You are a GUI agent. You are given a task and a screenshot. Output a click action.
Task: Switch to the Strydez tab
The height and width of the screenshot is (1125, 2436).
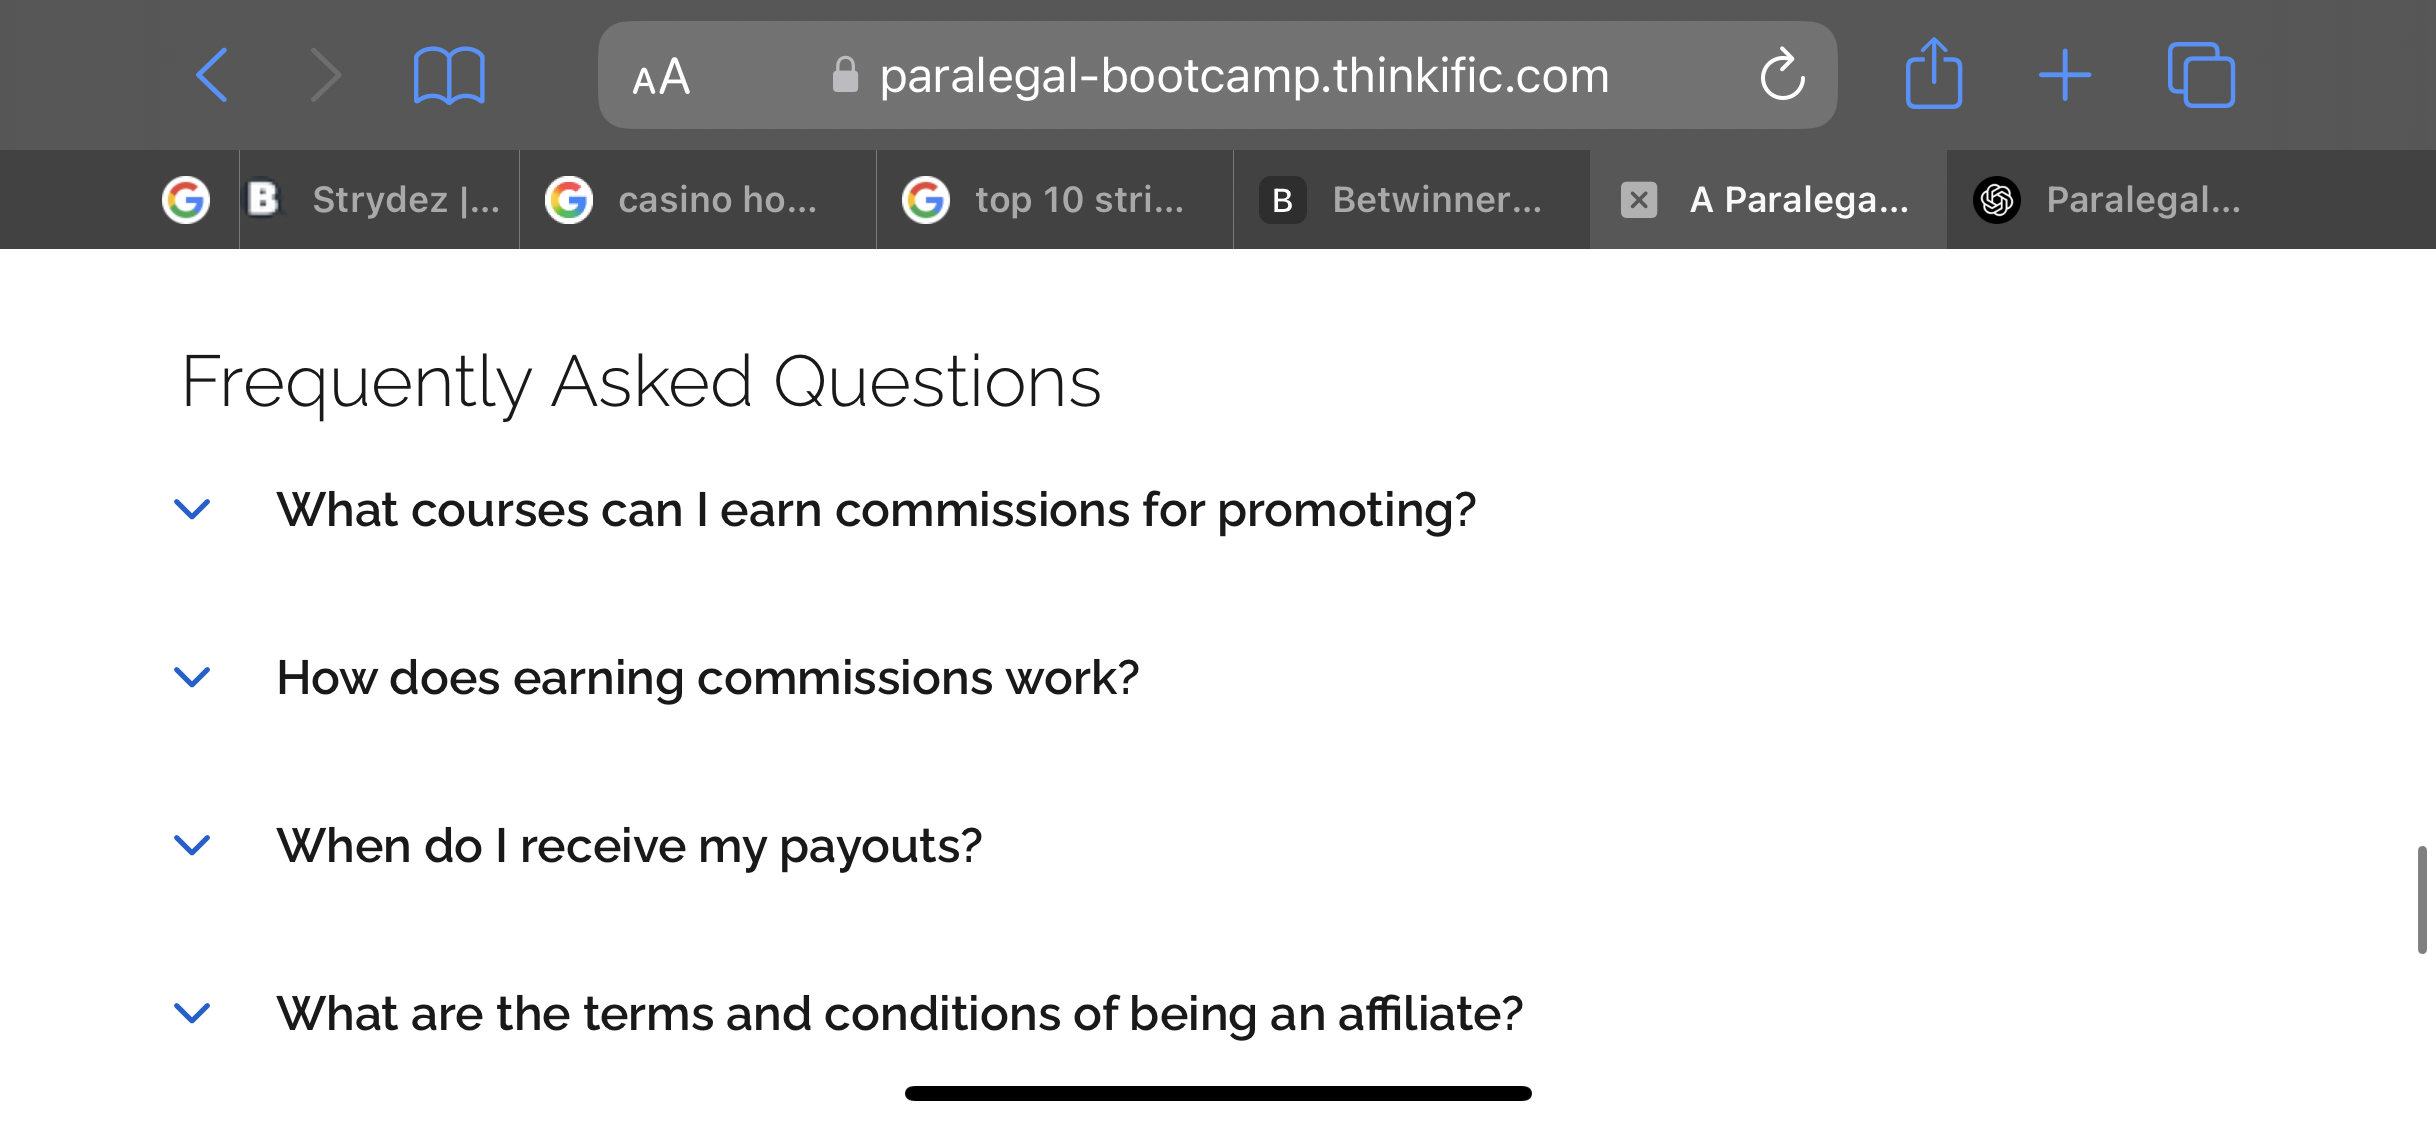[379, 200]
